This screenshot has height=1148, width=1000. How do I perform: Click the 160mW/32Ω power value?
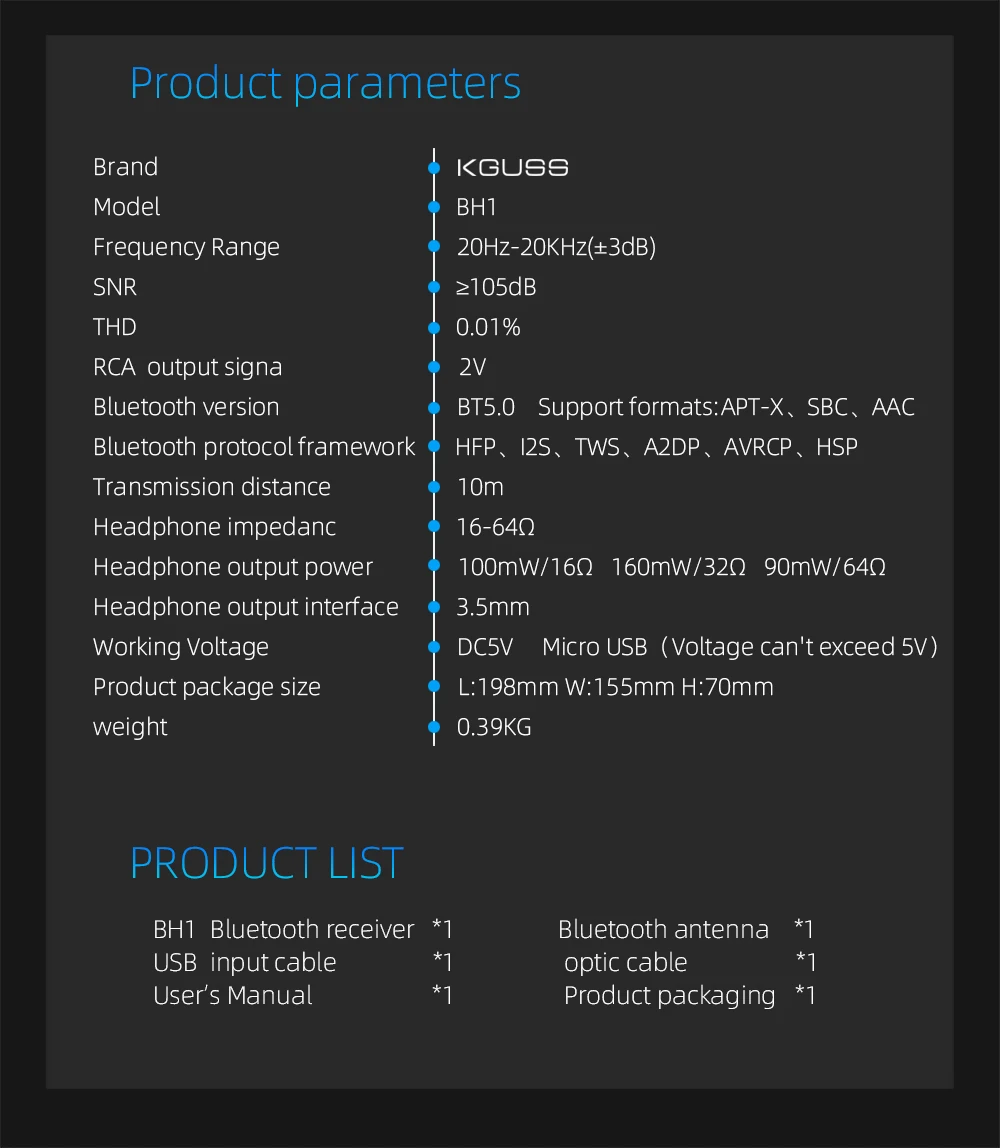tap(678, 567)
